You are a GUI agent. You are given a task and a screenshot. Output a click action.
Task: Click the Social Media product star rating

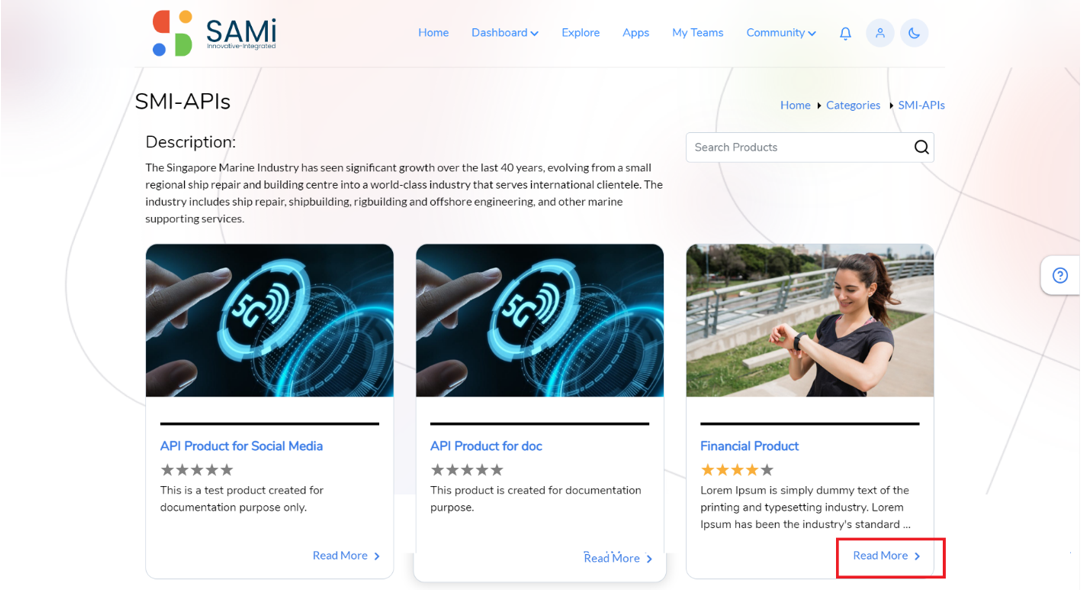[x=197, y=470]
